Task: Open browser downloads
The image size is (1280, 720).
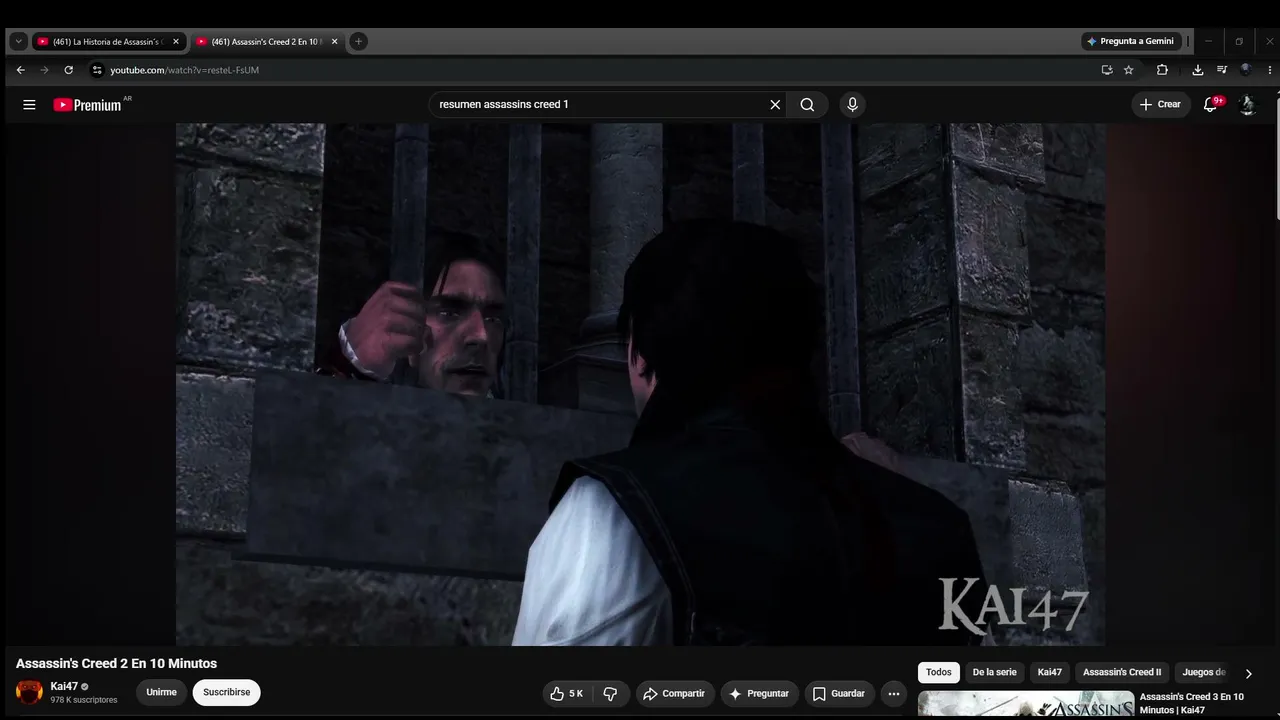Action: [x=1198, y=70]
